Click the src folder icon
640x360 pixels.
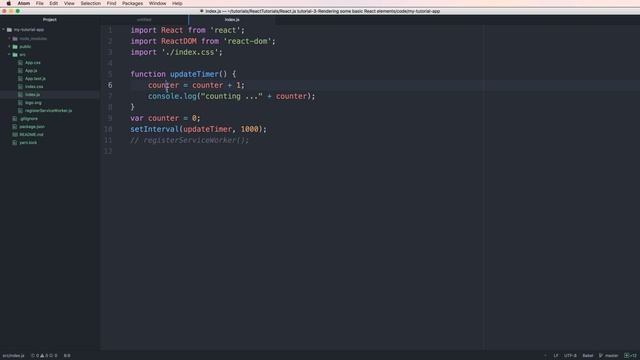(15, 55)
